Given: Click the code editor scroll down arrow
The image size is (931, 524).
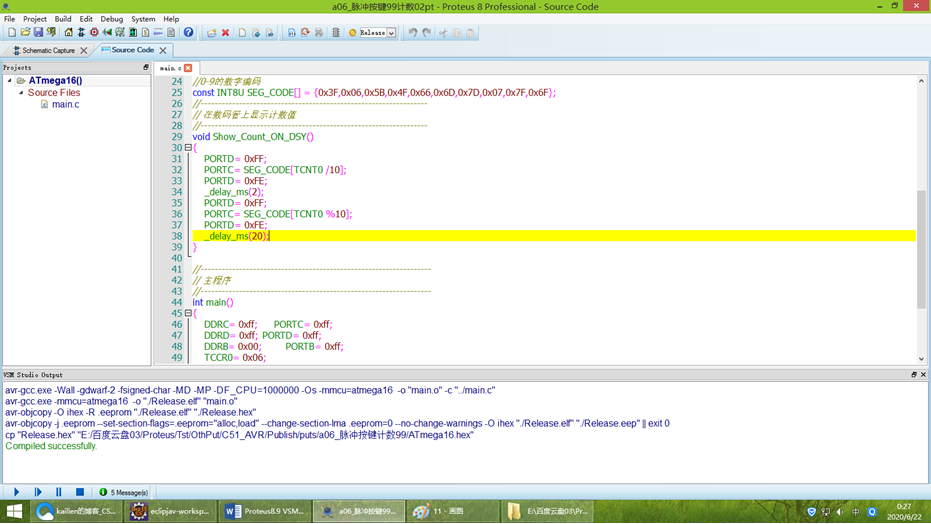Looking at the screenshot, I should coord(922,358).
